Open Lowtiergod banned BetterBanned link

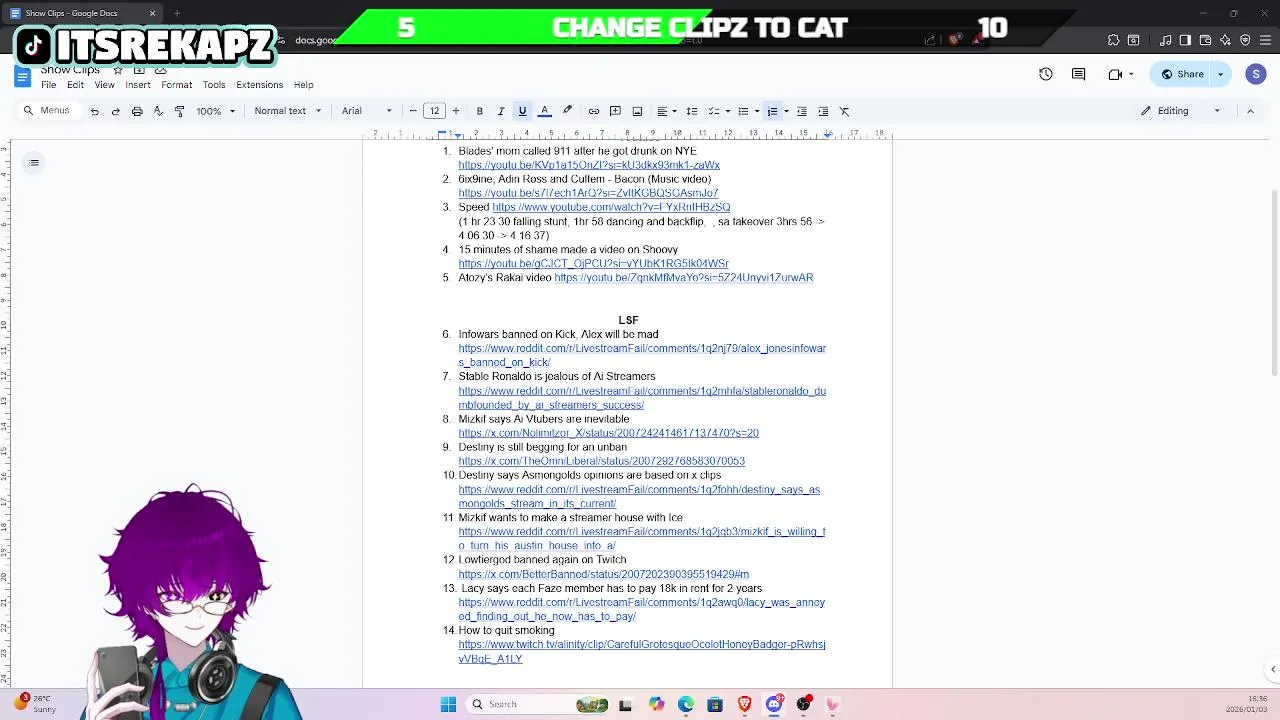coord(603,575)
